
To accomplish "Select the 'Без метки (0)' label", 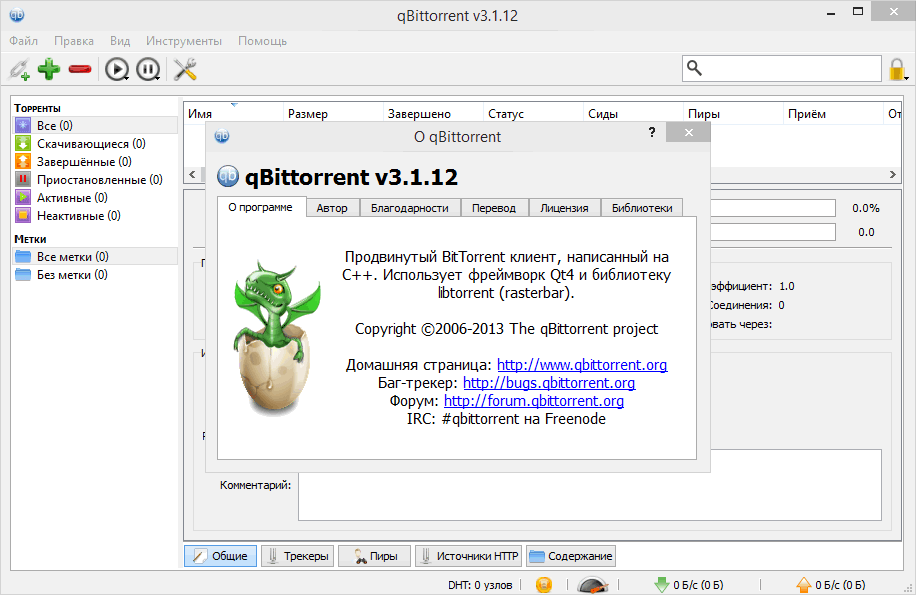I will pos(95,275).
